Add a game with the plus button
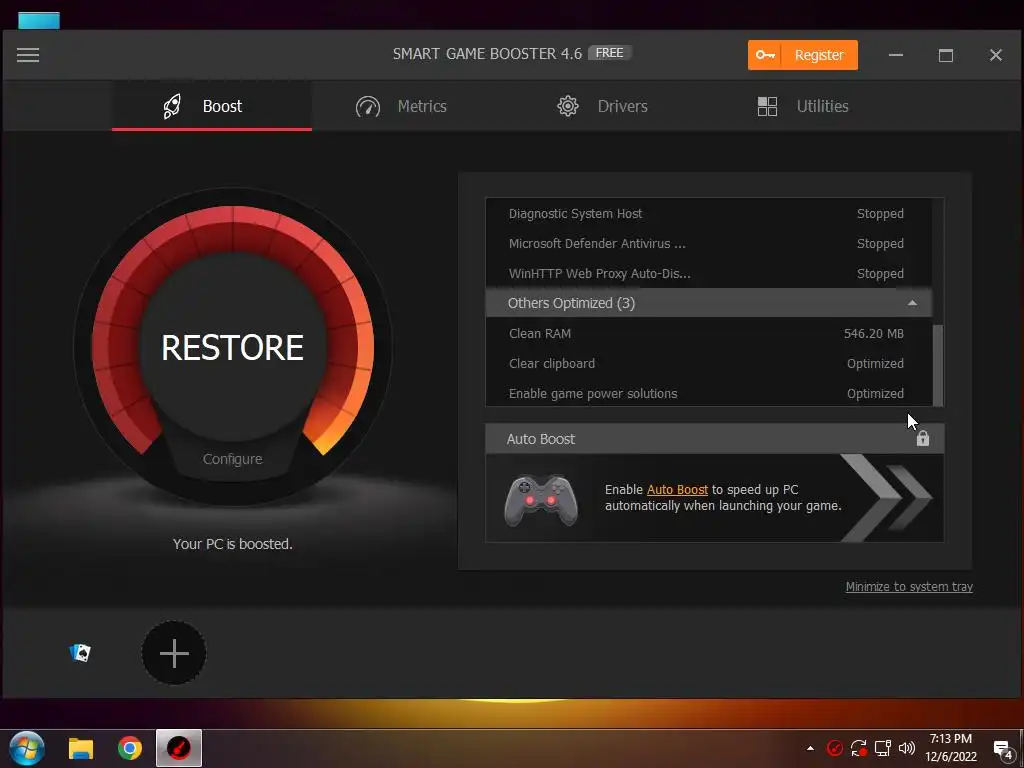This screenshot has height=768, width=1024. click(x=174, y=653)
